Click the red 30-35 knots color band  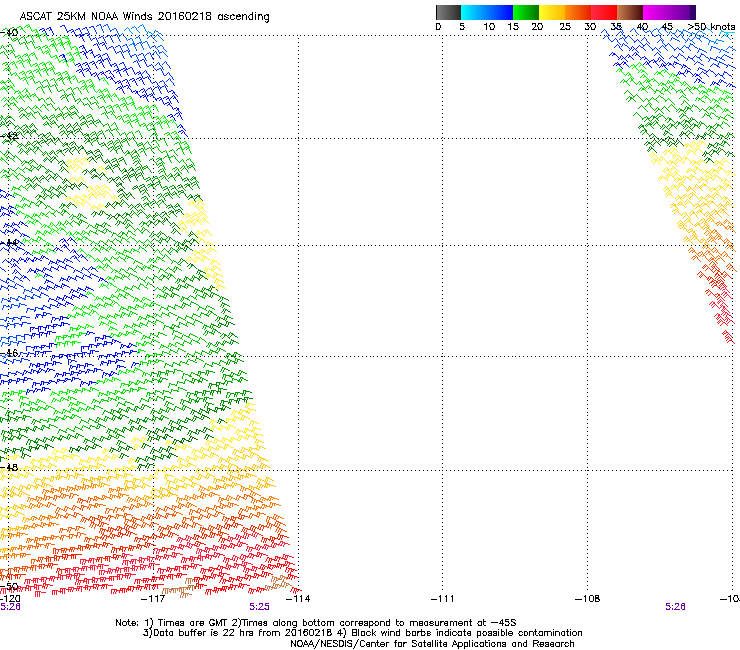[604, 12]
